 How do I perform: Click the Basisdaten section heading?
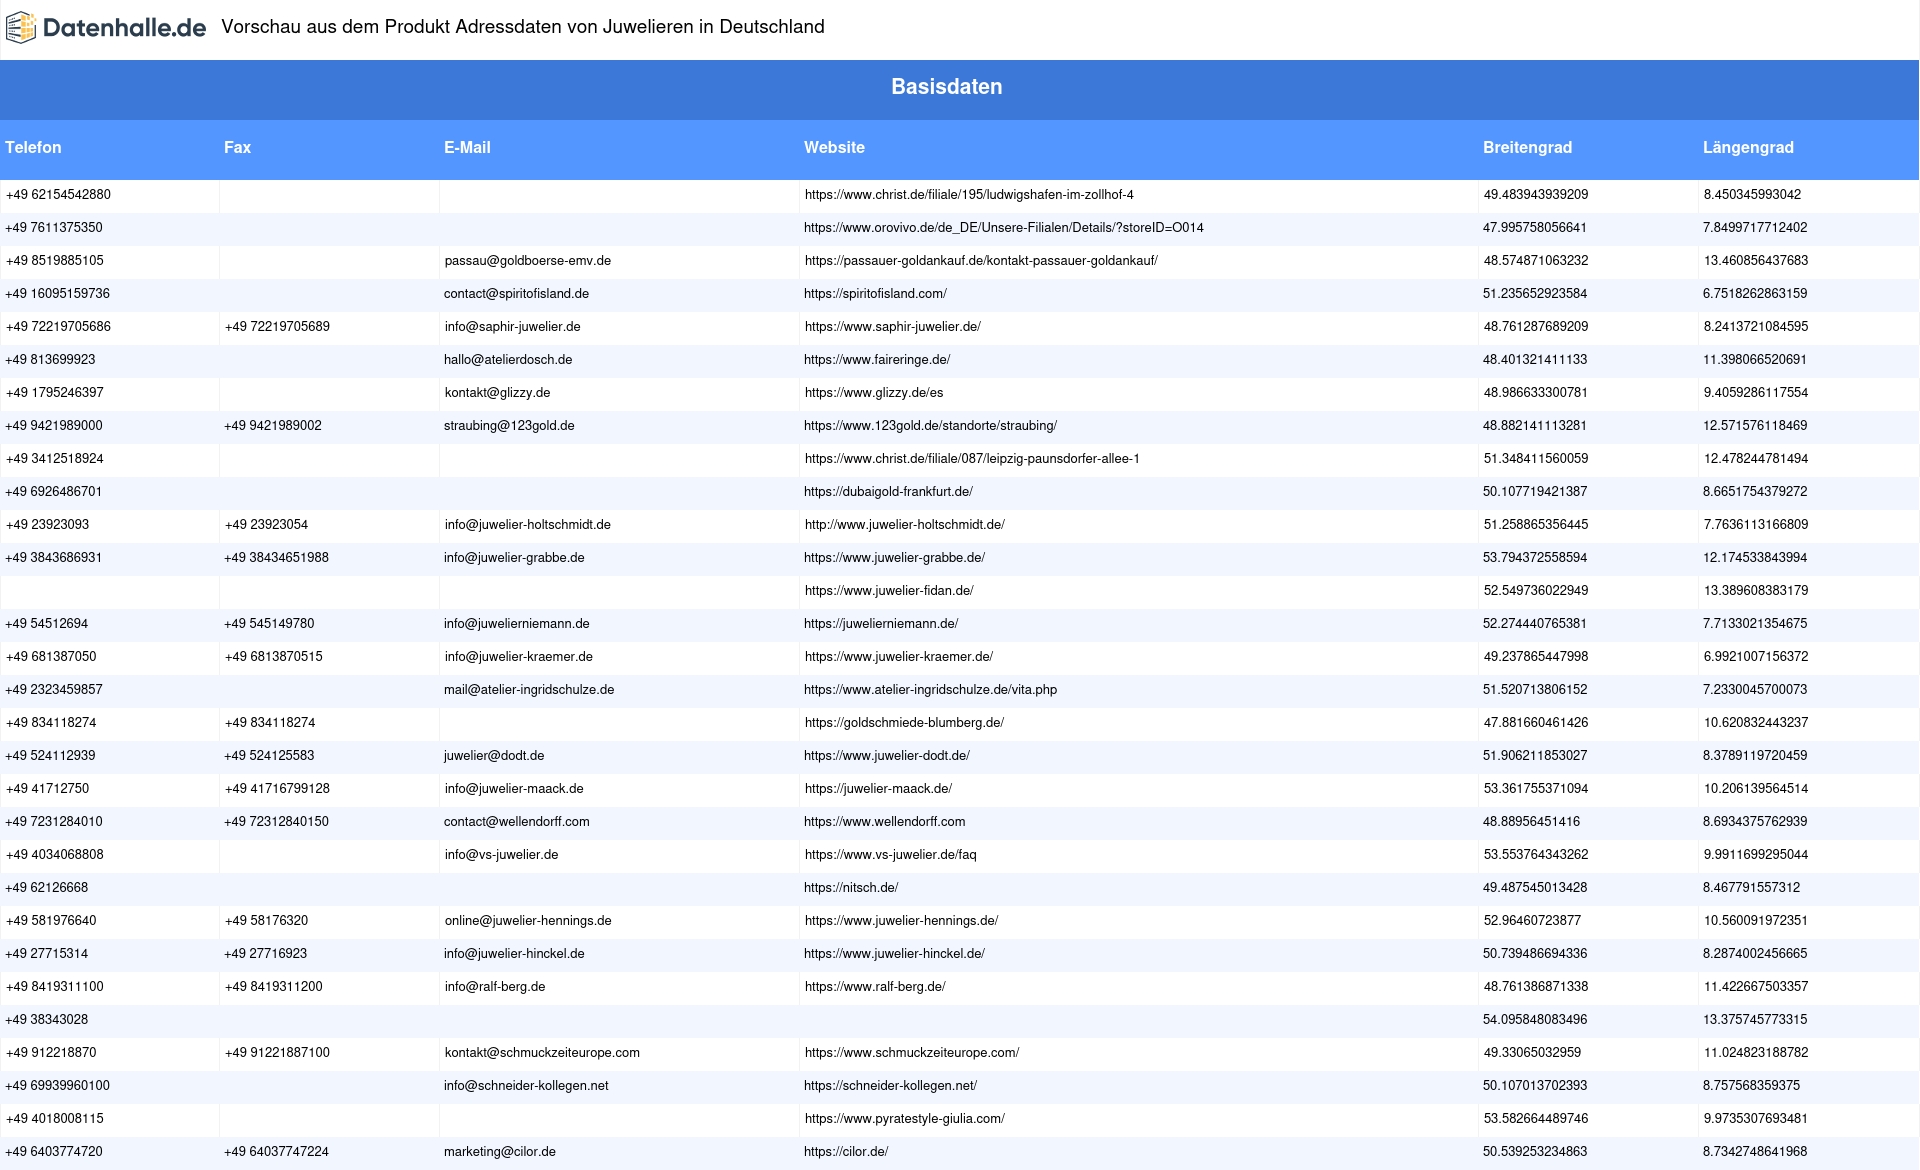click(x=946, y=87)
